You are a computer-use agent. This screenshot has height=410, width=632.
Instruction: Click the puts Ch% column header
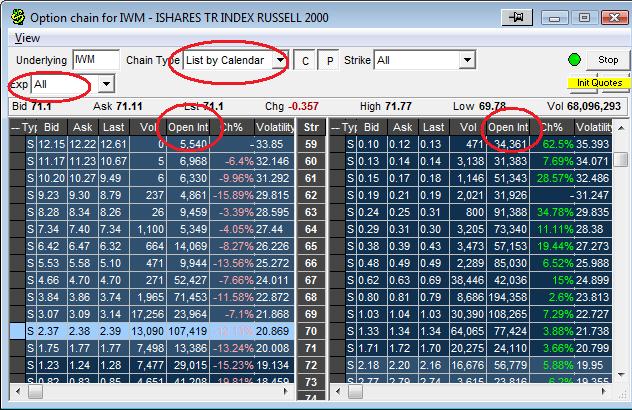552,127
